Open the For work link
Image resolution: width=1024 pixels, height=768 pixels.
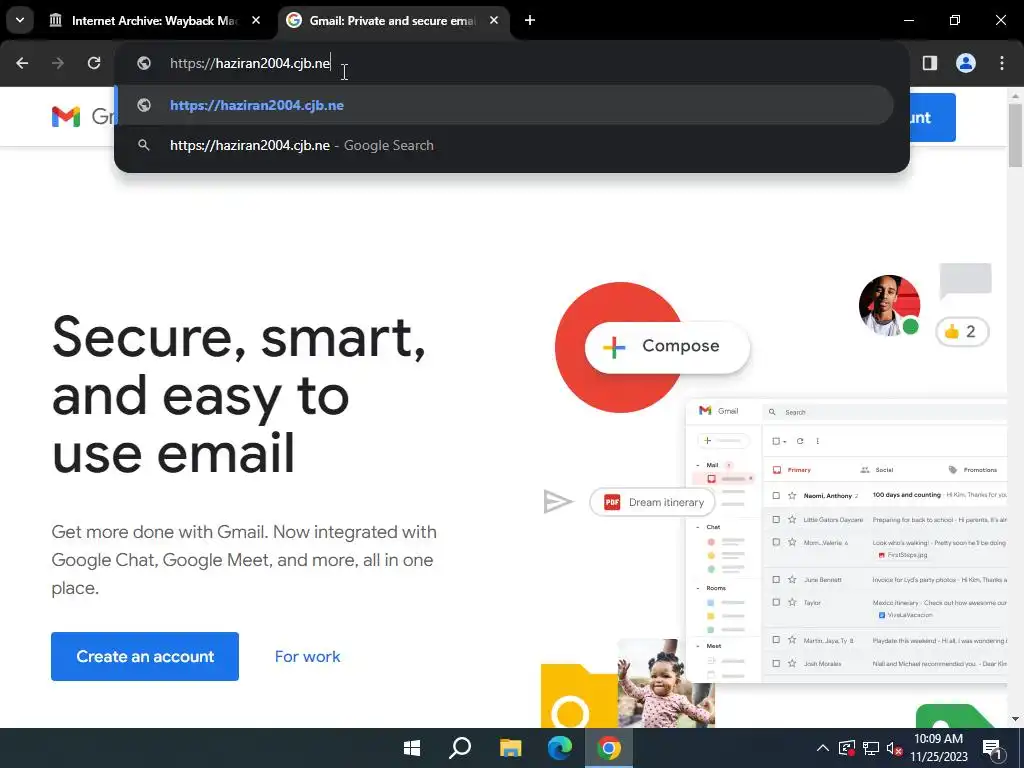click(x=308, y=656)
